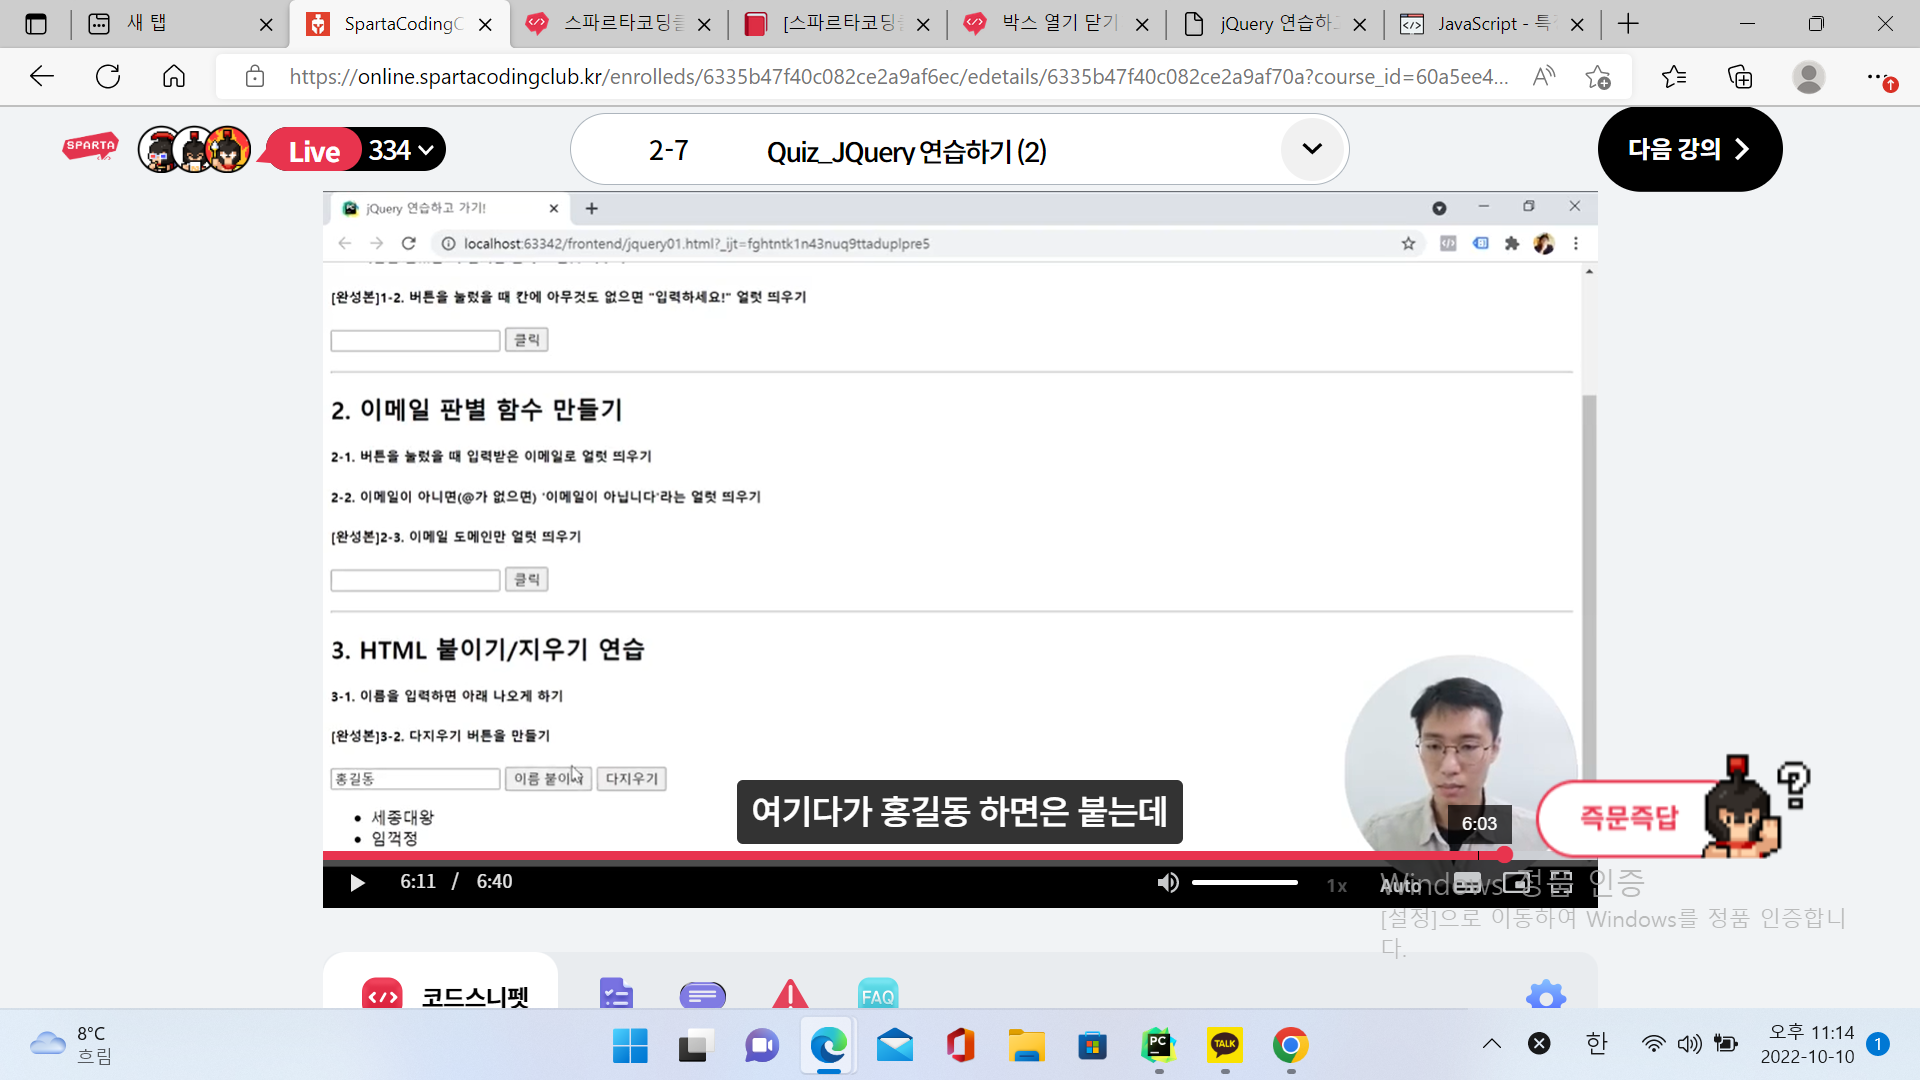Add this page to favorites

point(1598,76)
